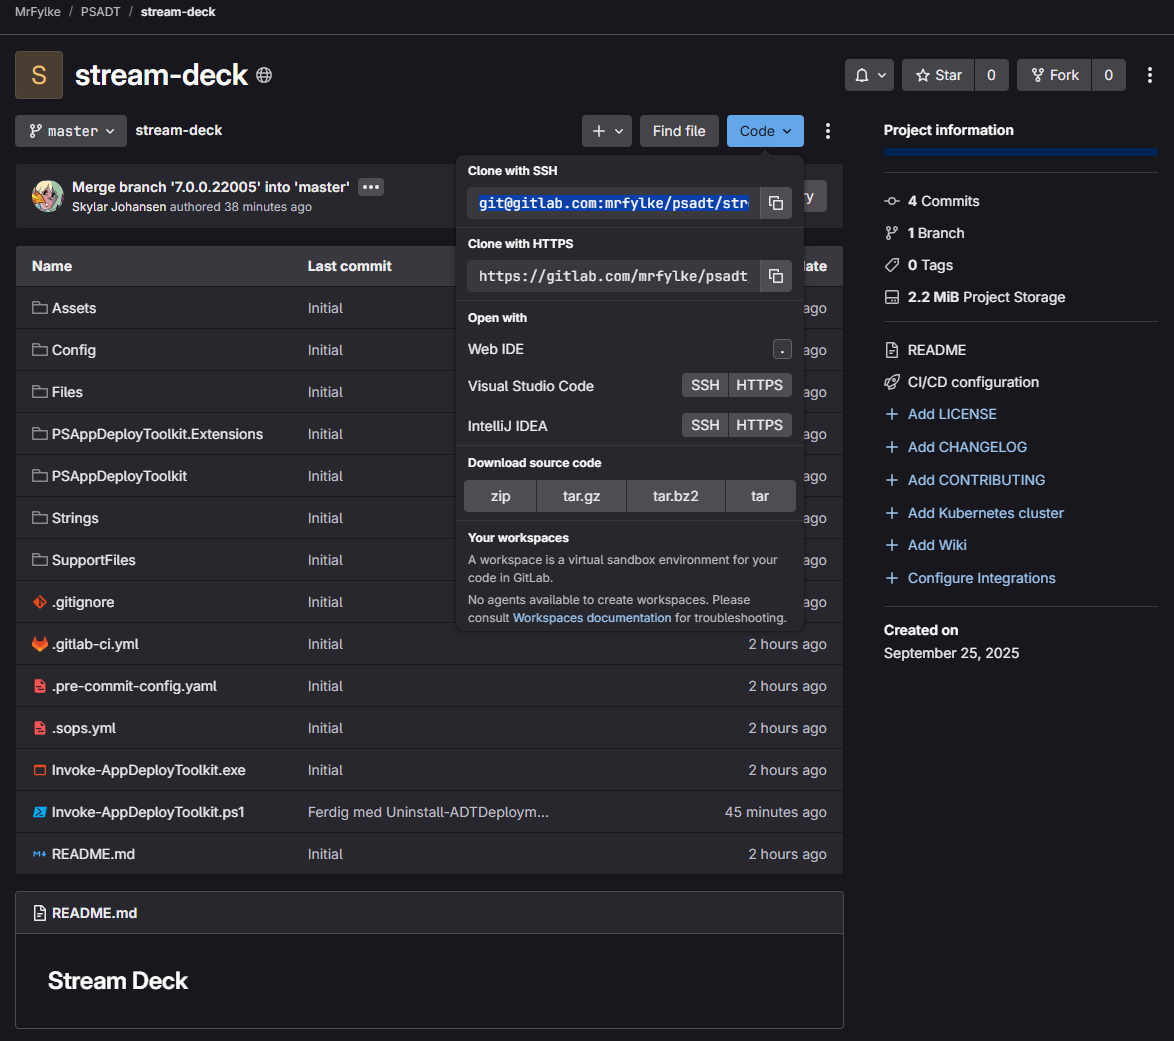This screenshot has height=1041, width=1174.
Task: Click Add CHANGELOG link
Action: 967,447
